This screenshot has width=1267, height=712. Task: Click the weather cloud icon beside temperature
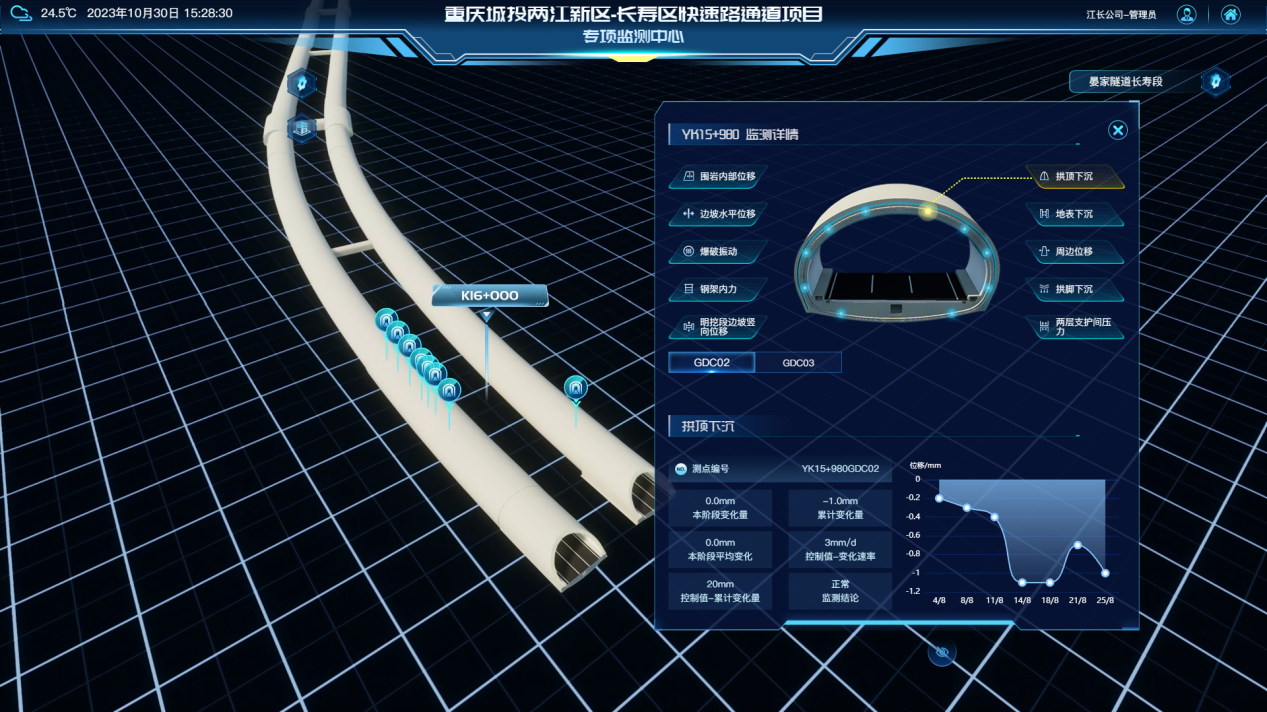(20, 14)
